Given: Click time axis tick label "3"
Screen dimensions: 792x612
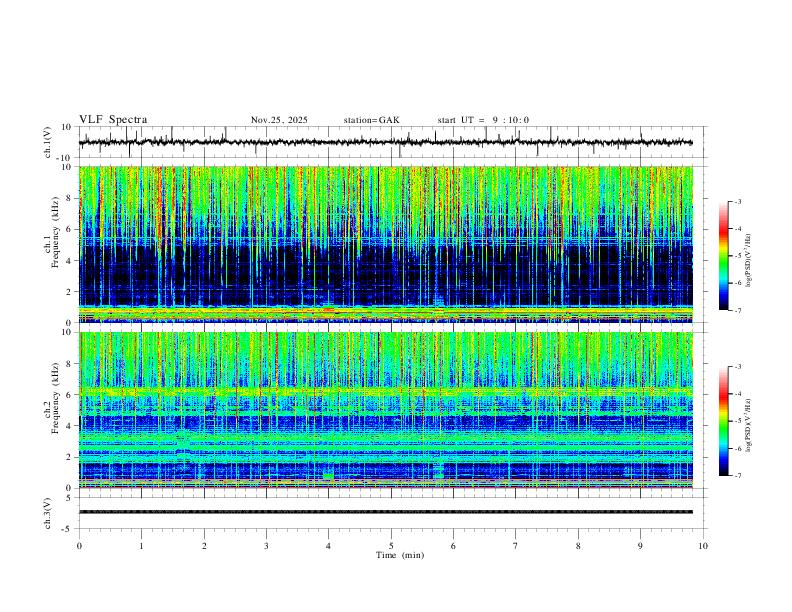Looking at the screenshot, I should tap(266, 546).
